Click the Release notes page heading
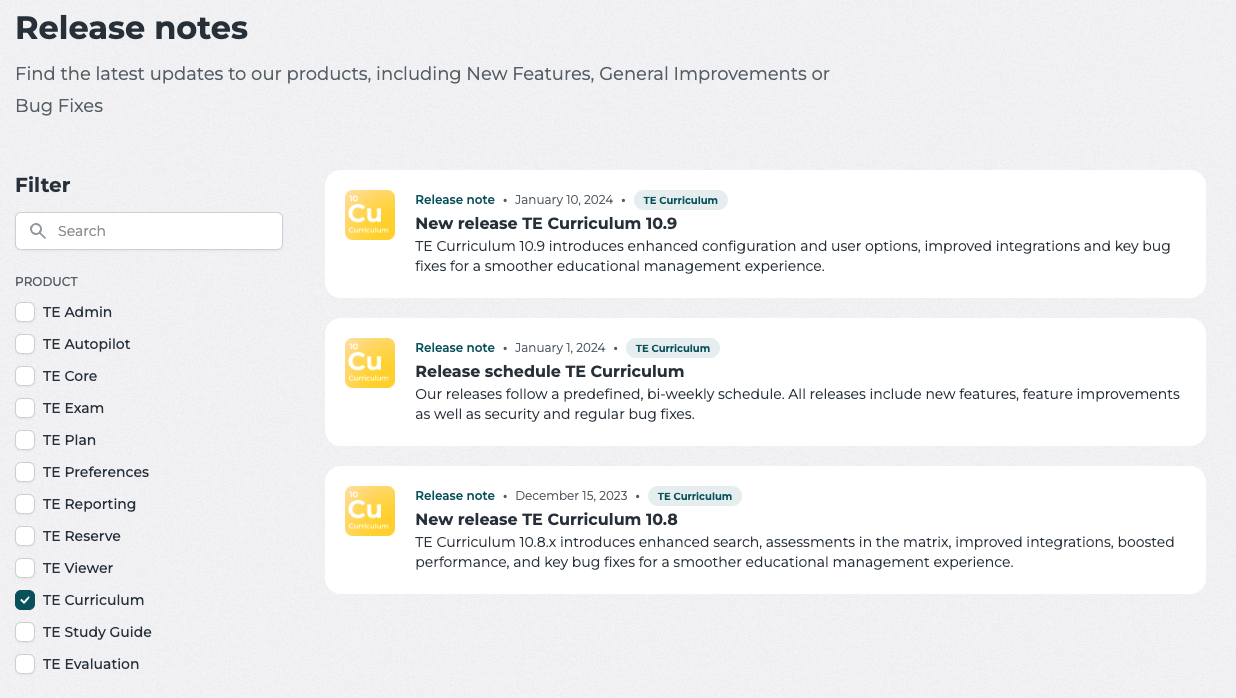The image size is (1236, 698). tap(132, 28)
